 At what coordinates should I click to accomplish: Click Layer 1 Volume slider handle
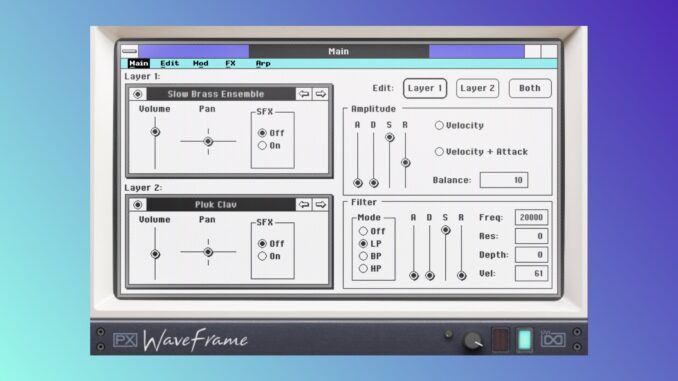coord(155,132)
